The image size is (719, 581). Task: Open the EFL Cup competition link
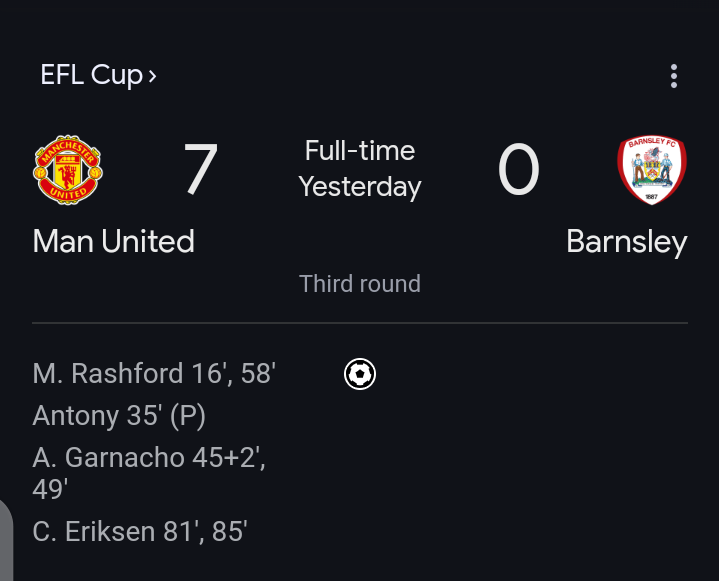click(x=90, y=75)
